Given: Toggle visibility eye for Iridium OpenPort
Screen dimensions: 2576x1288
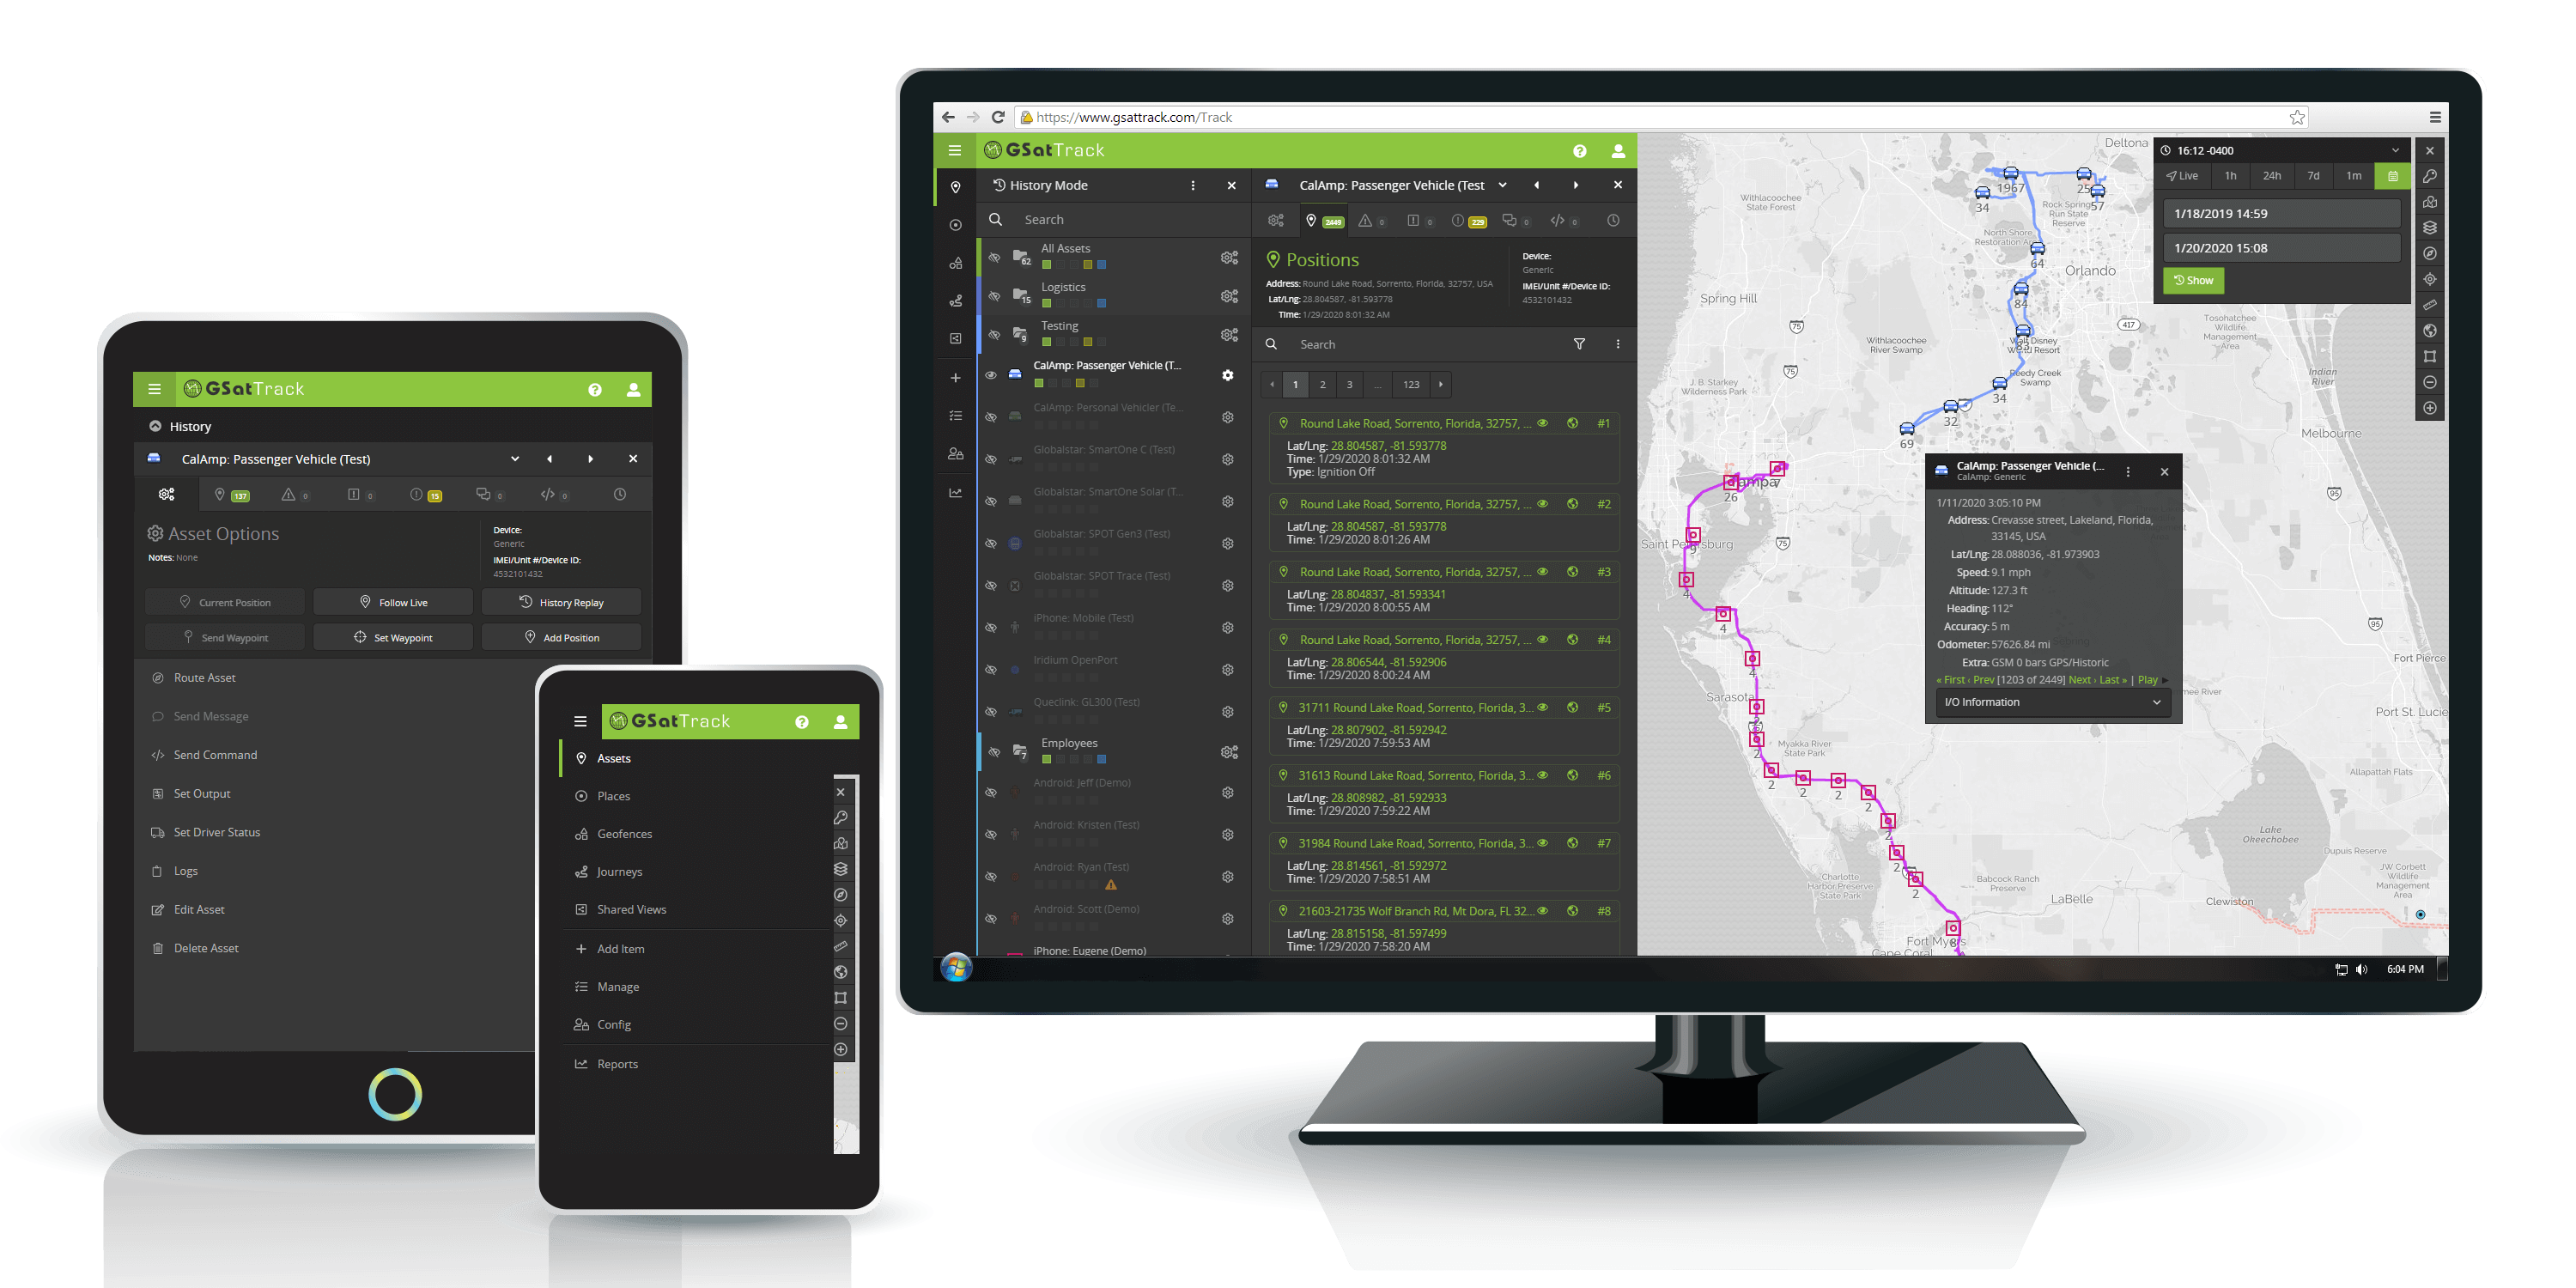Looking at the screenshot, I should (x=991, y=669).
